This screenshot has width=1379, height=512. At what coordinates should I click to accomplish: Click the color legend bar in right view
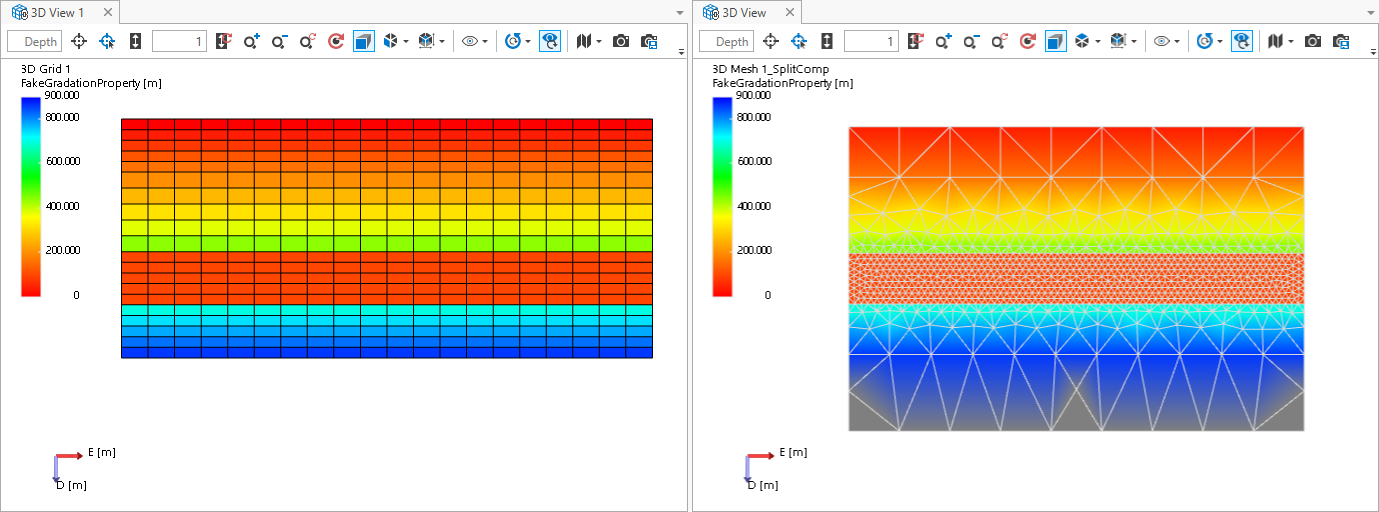[x=722, y=196]
